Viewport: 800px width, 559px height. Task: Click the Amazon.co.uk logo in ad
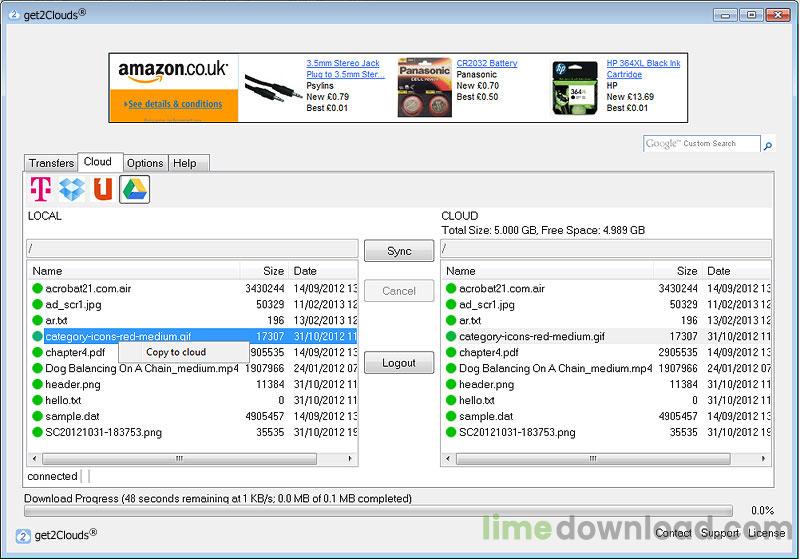tap(173, 70)
